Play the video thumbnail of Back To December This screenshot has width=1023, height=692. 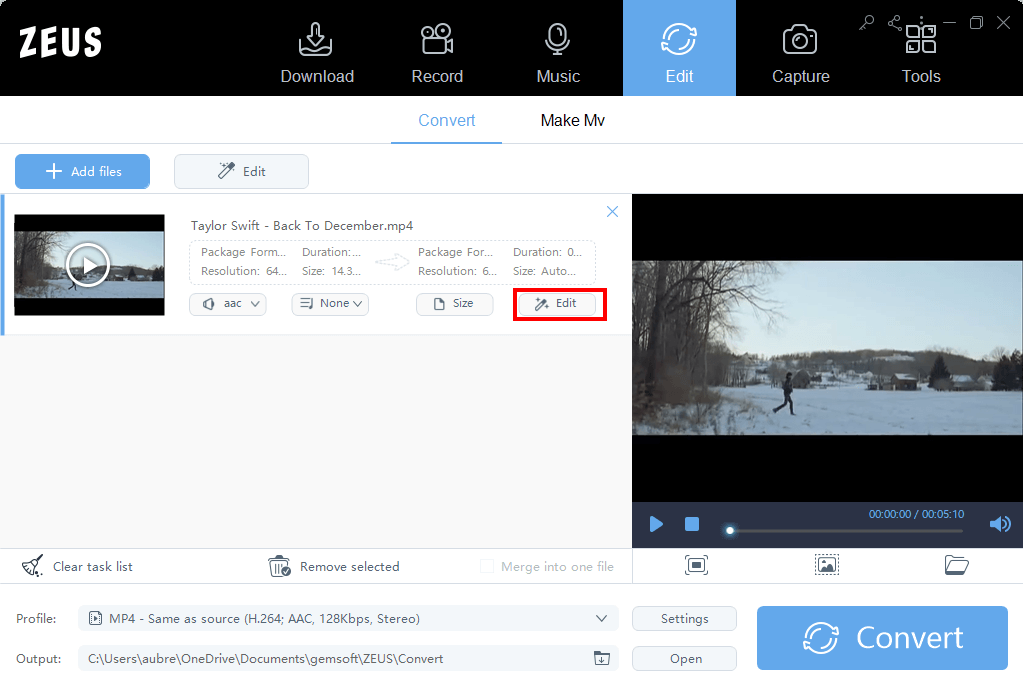tap(88, 265)
